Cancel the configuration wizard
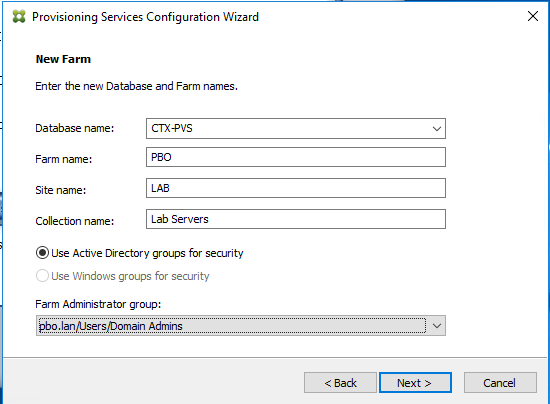This screenshot has height=404, width=550. [x=500, y=383]
